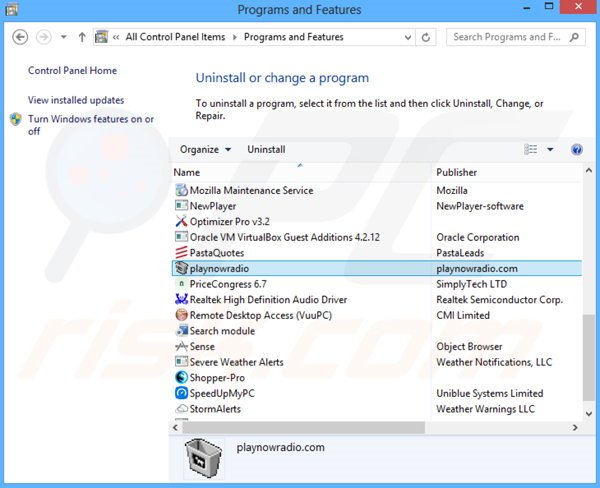This screenshot has width=600, height=488.
Task: Click the playnowradio details pane icon
Action: 203,458
